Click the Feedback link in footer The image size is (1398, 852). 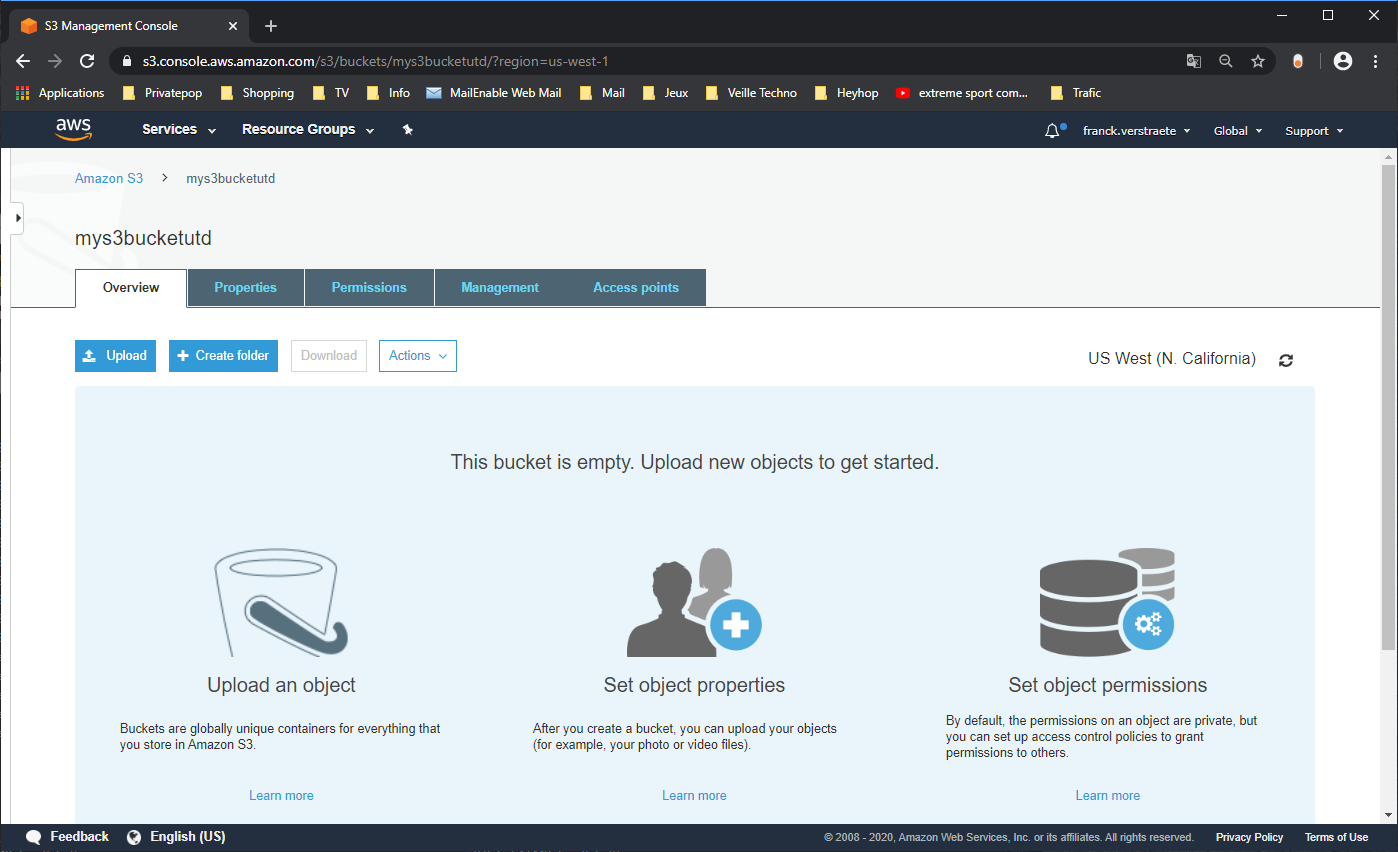(x=79, y=837)
